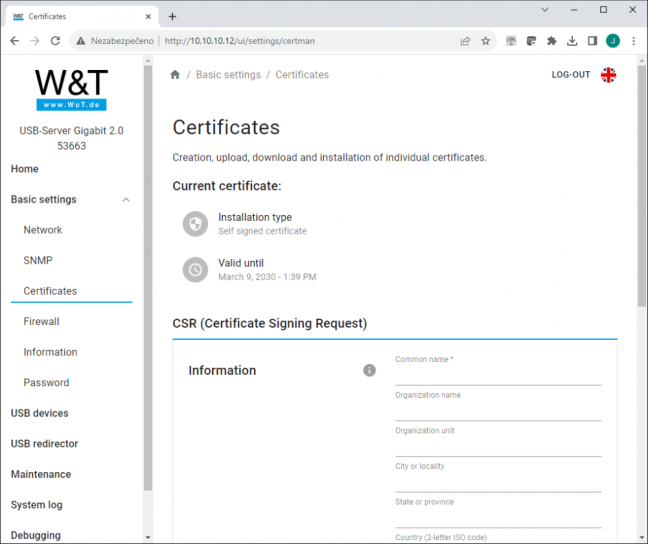Go to Home in the sidebar
Image resolution: width=648 pixels, height=544 pixels.
25,169
